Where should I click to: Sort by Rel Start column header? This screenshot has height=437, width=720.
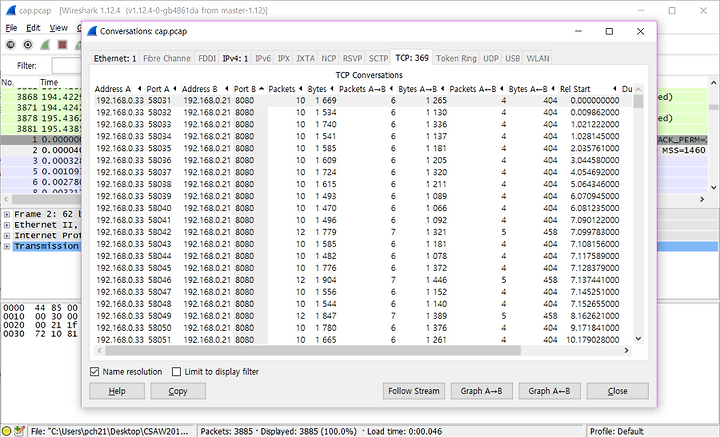click(x=588, y=89)
